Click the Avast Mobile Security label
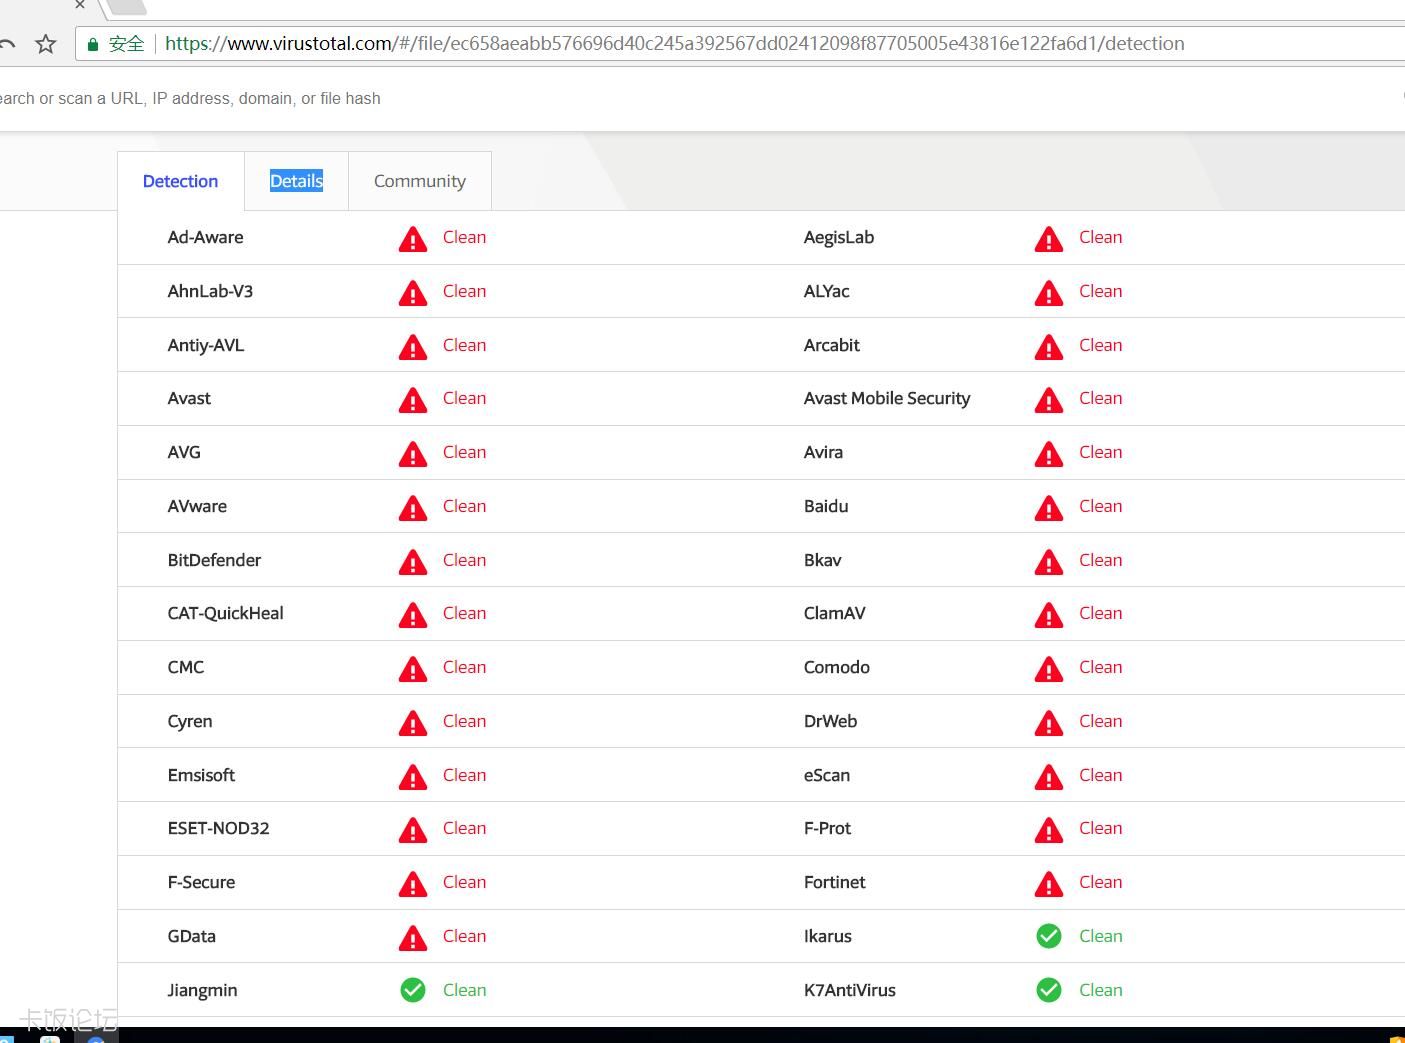The image size is (1405, 1043). (887, 398)
